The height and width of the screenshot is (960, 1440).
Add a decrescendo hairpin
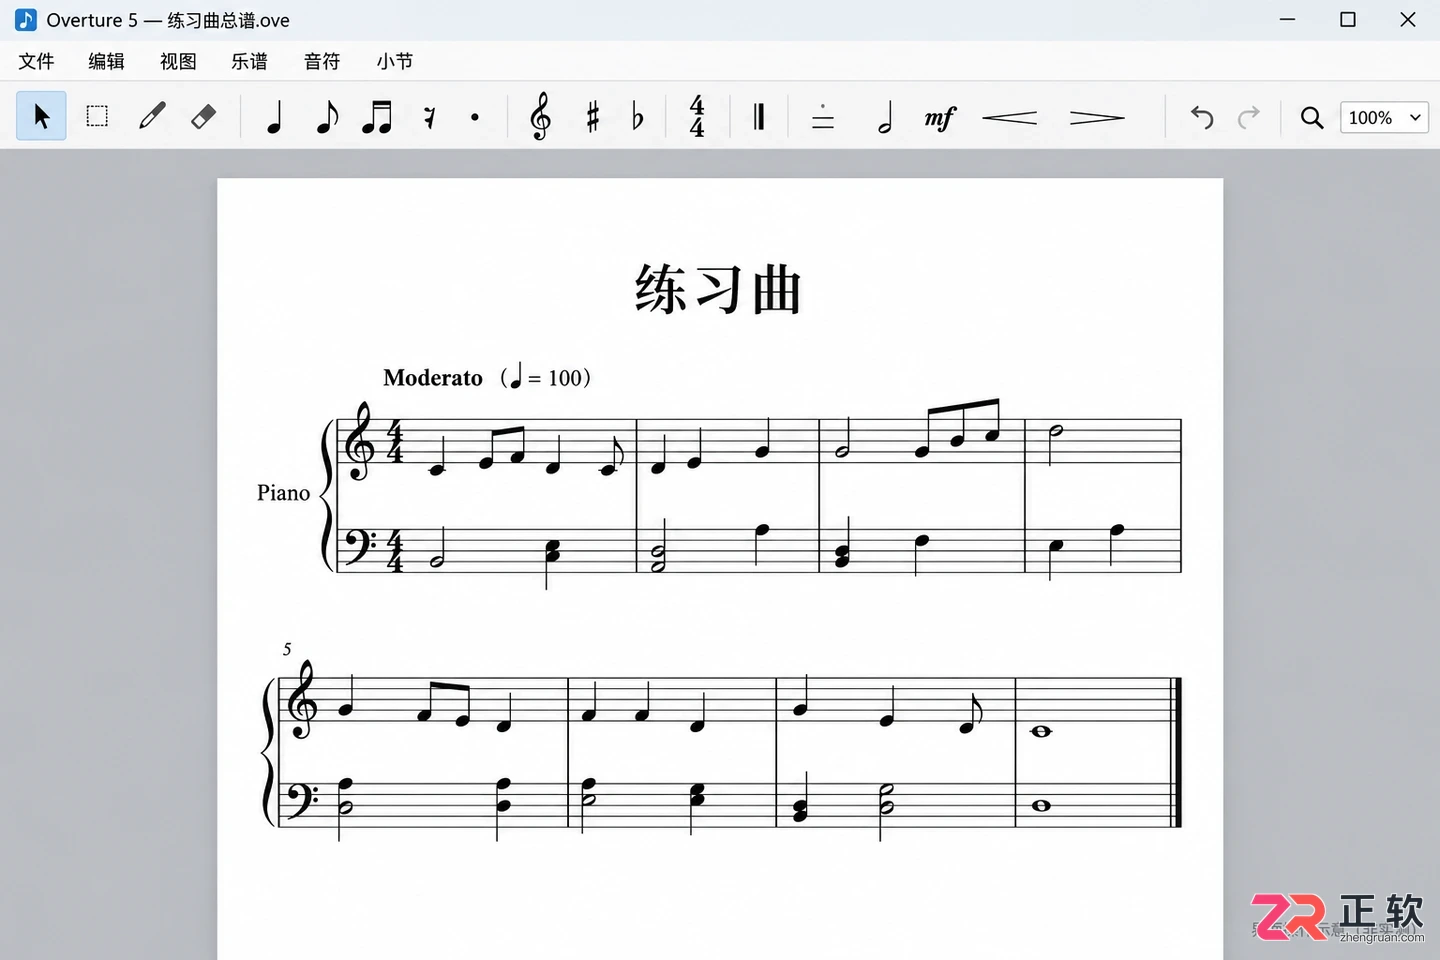(1097, 118)
